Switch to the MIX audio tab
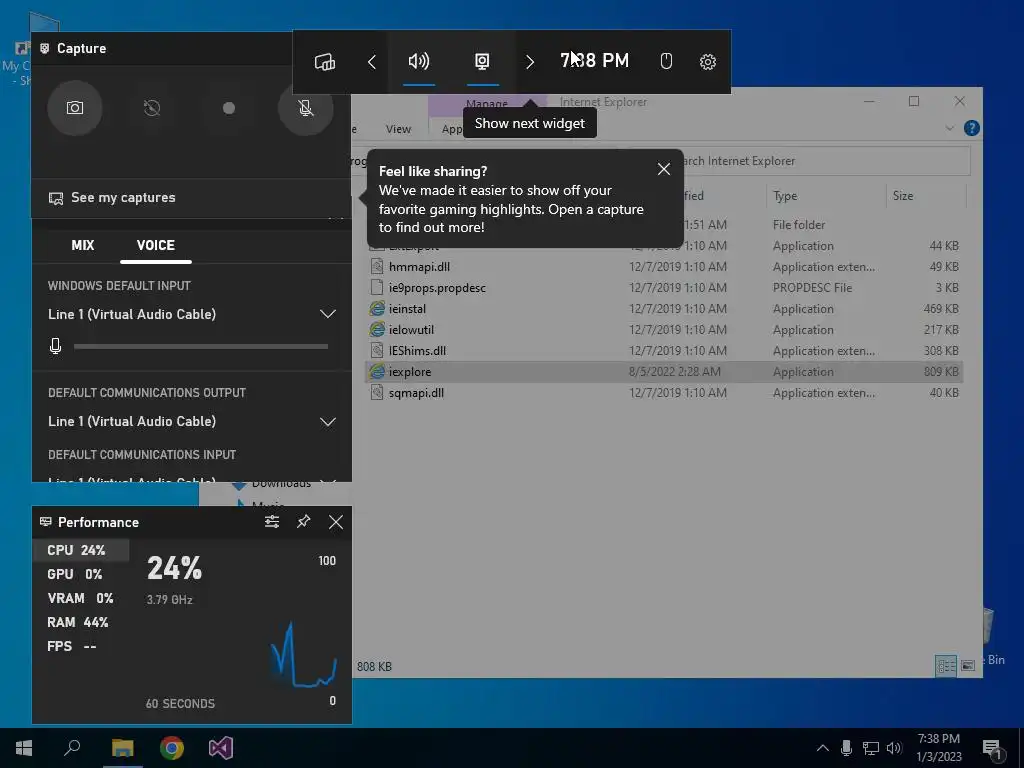Screen dimensions: 1024x768 click(82, 245)
